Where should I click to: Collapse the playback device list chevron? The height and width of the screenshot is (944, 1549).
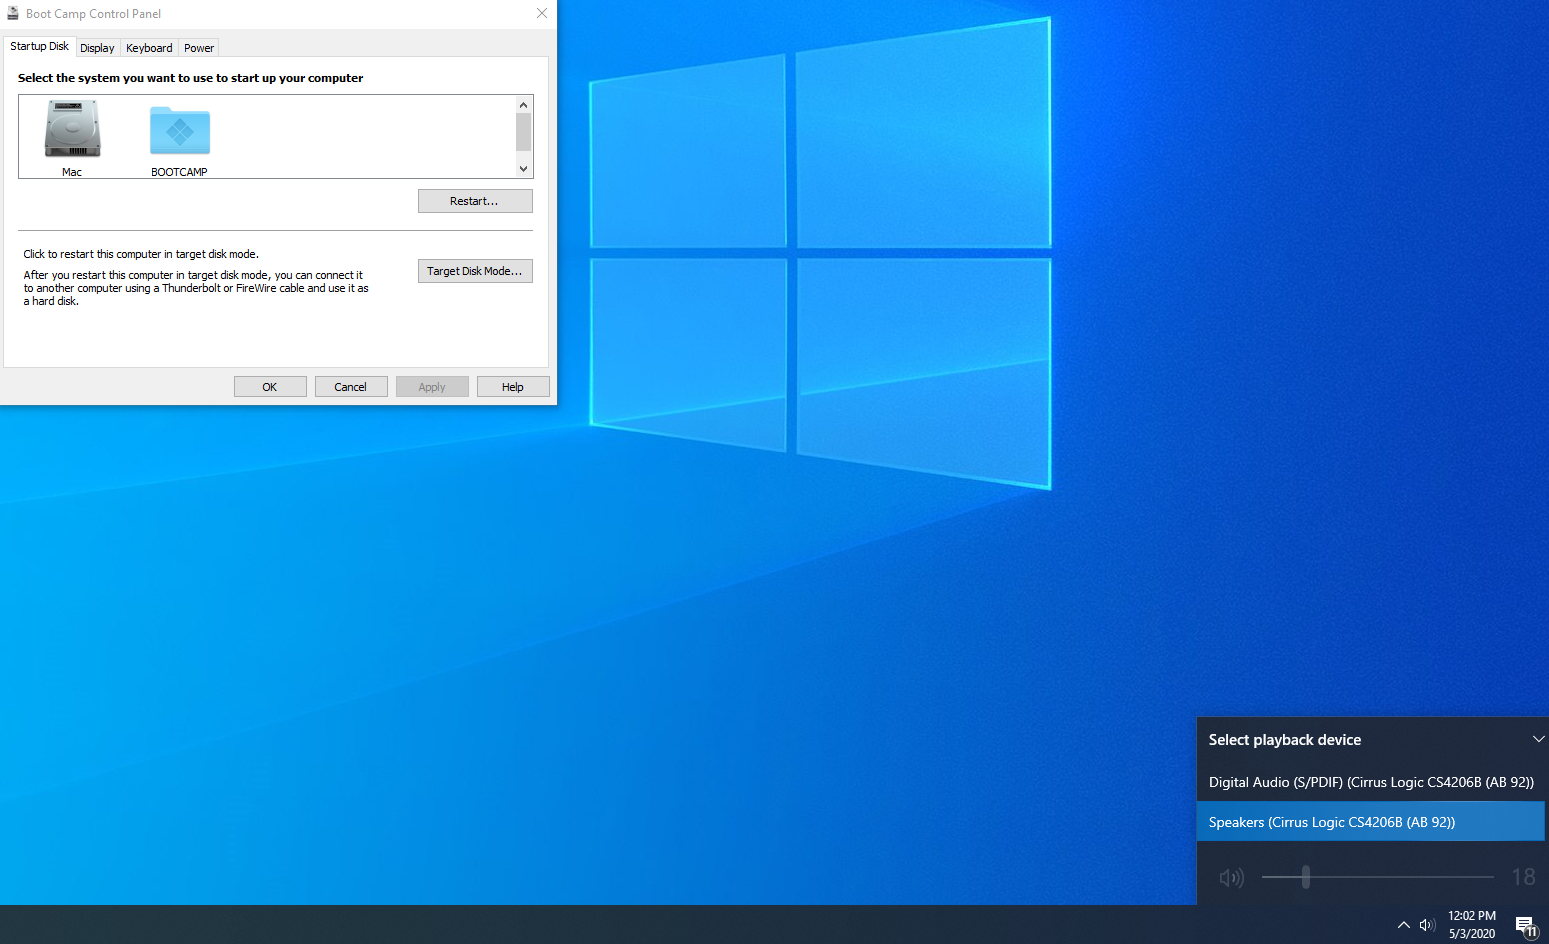coord(1538,739)
